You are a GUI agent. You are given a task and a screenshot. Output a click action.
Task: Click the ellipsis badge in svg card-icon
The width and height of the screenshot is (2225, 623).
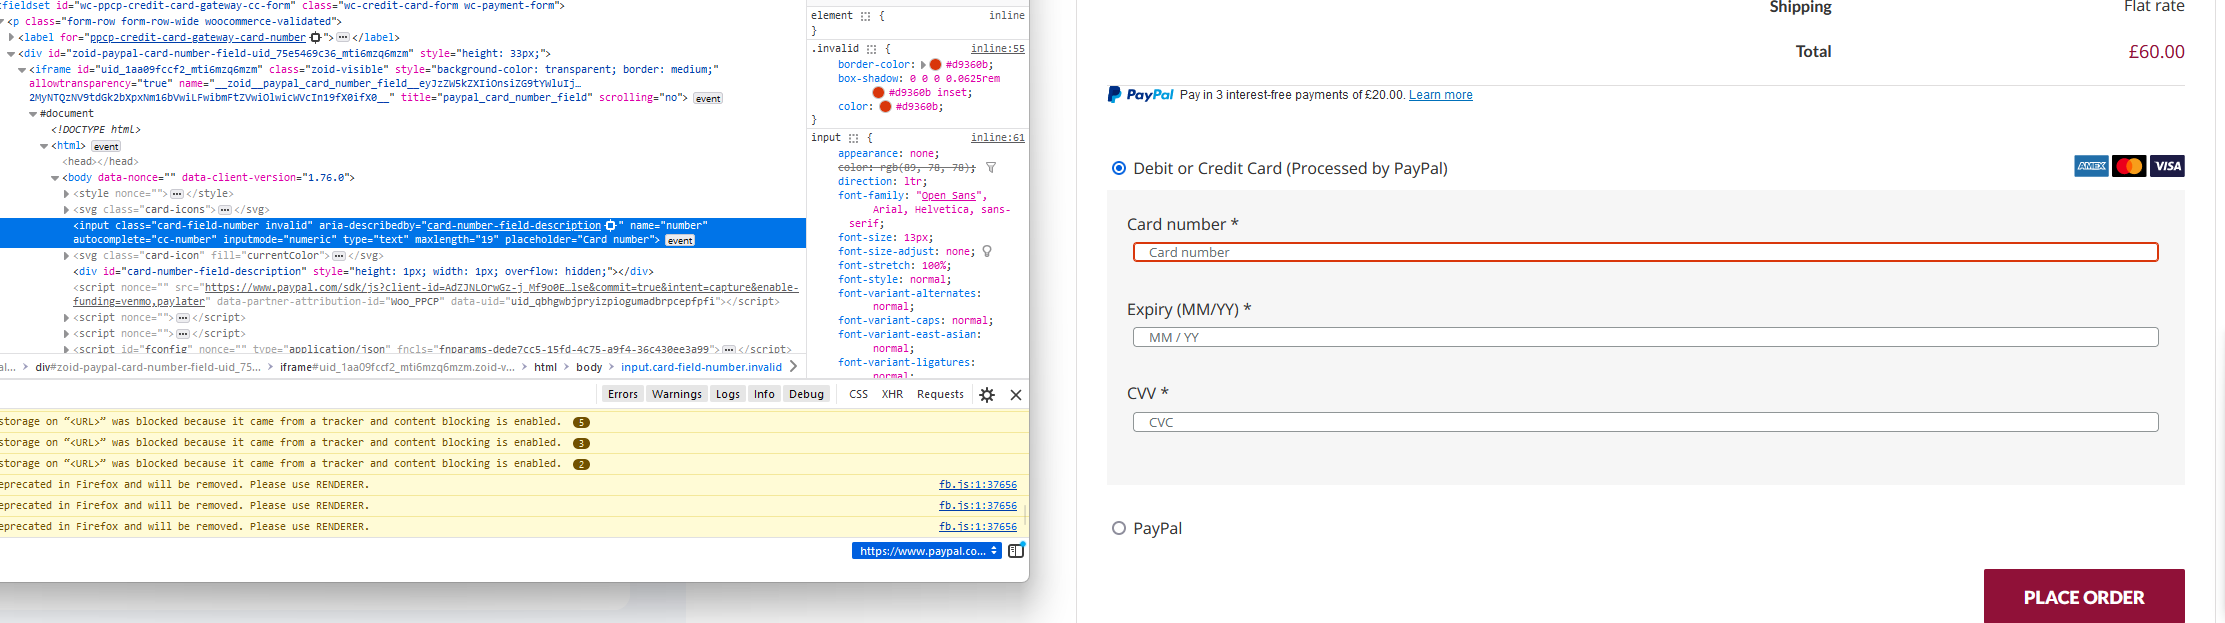[x=339, y=256]
